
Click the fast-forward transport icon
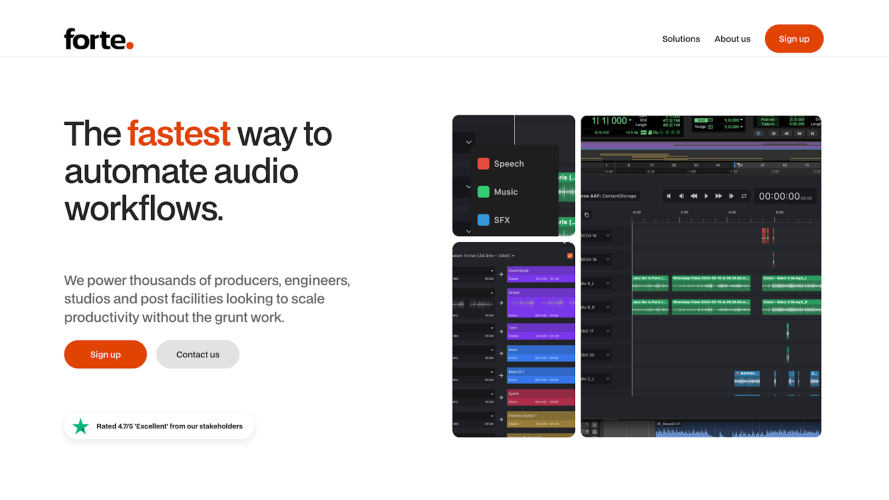pyautogui.click(x=718, y=196)
